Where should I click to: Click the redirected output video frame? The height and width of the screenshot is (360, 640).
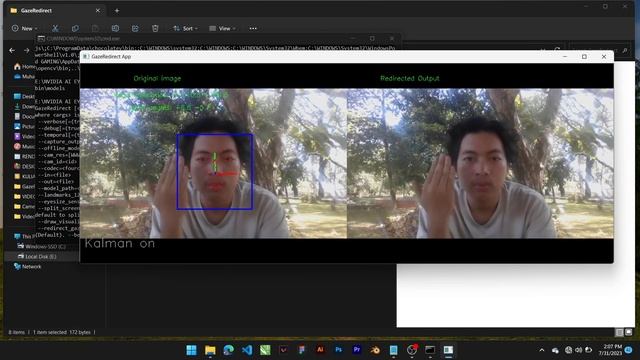click(480, 163)
